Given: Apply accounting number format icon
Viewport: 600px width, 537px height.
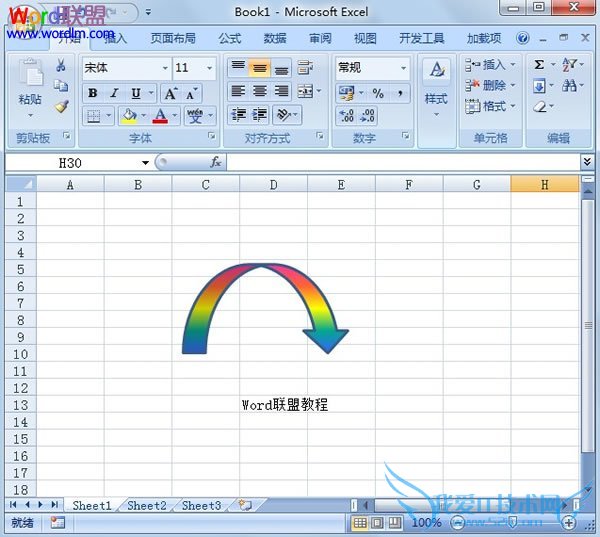Looking at the screenshot, I should tap(347, 93).
